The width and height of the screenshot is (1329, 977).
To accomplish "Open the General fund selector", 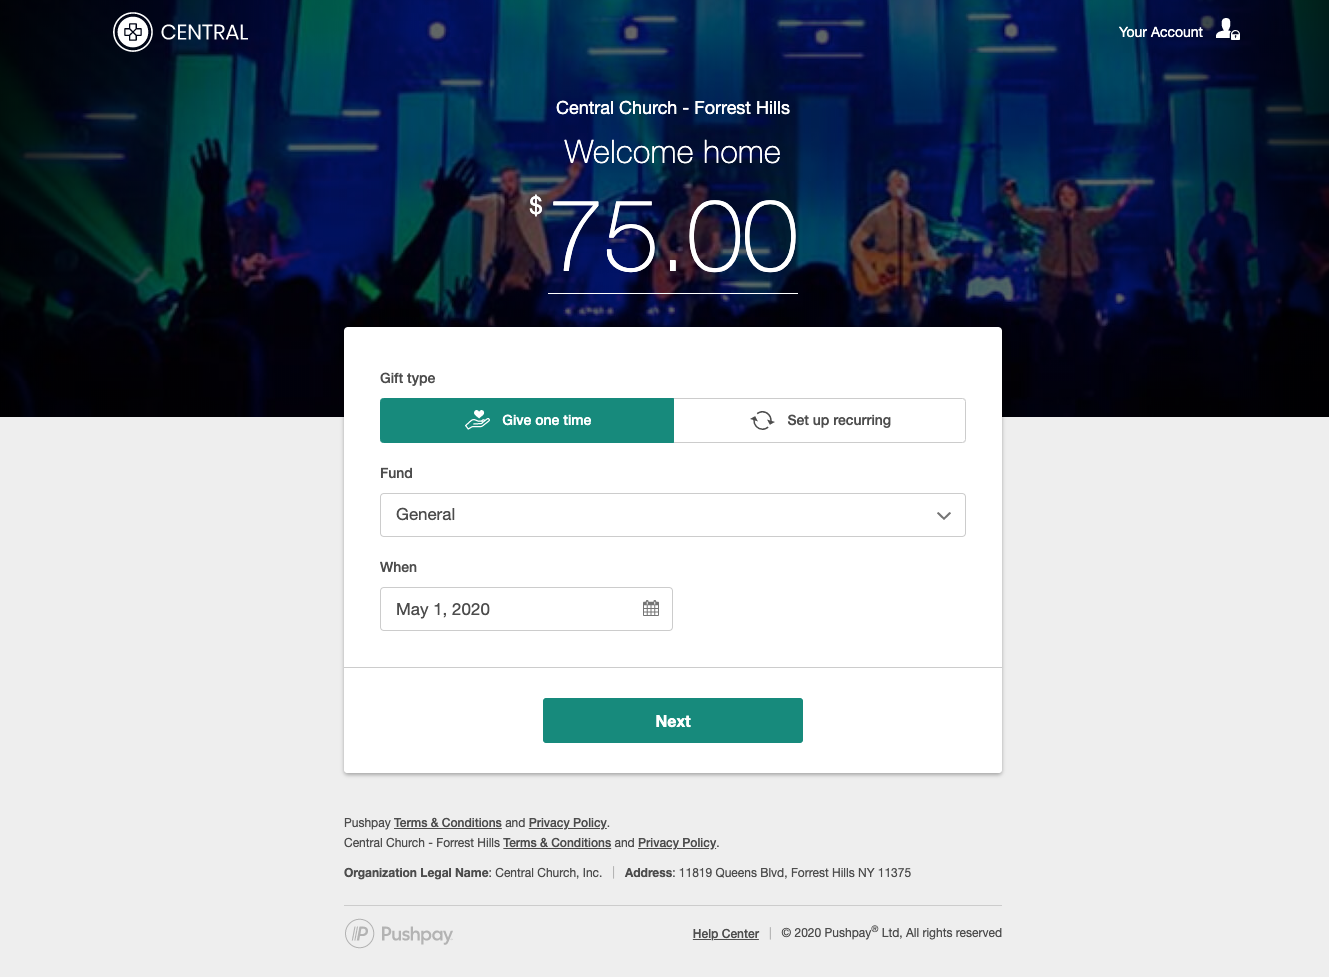I will [673, 515].
